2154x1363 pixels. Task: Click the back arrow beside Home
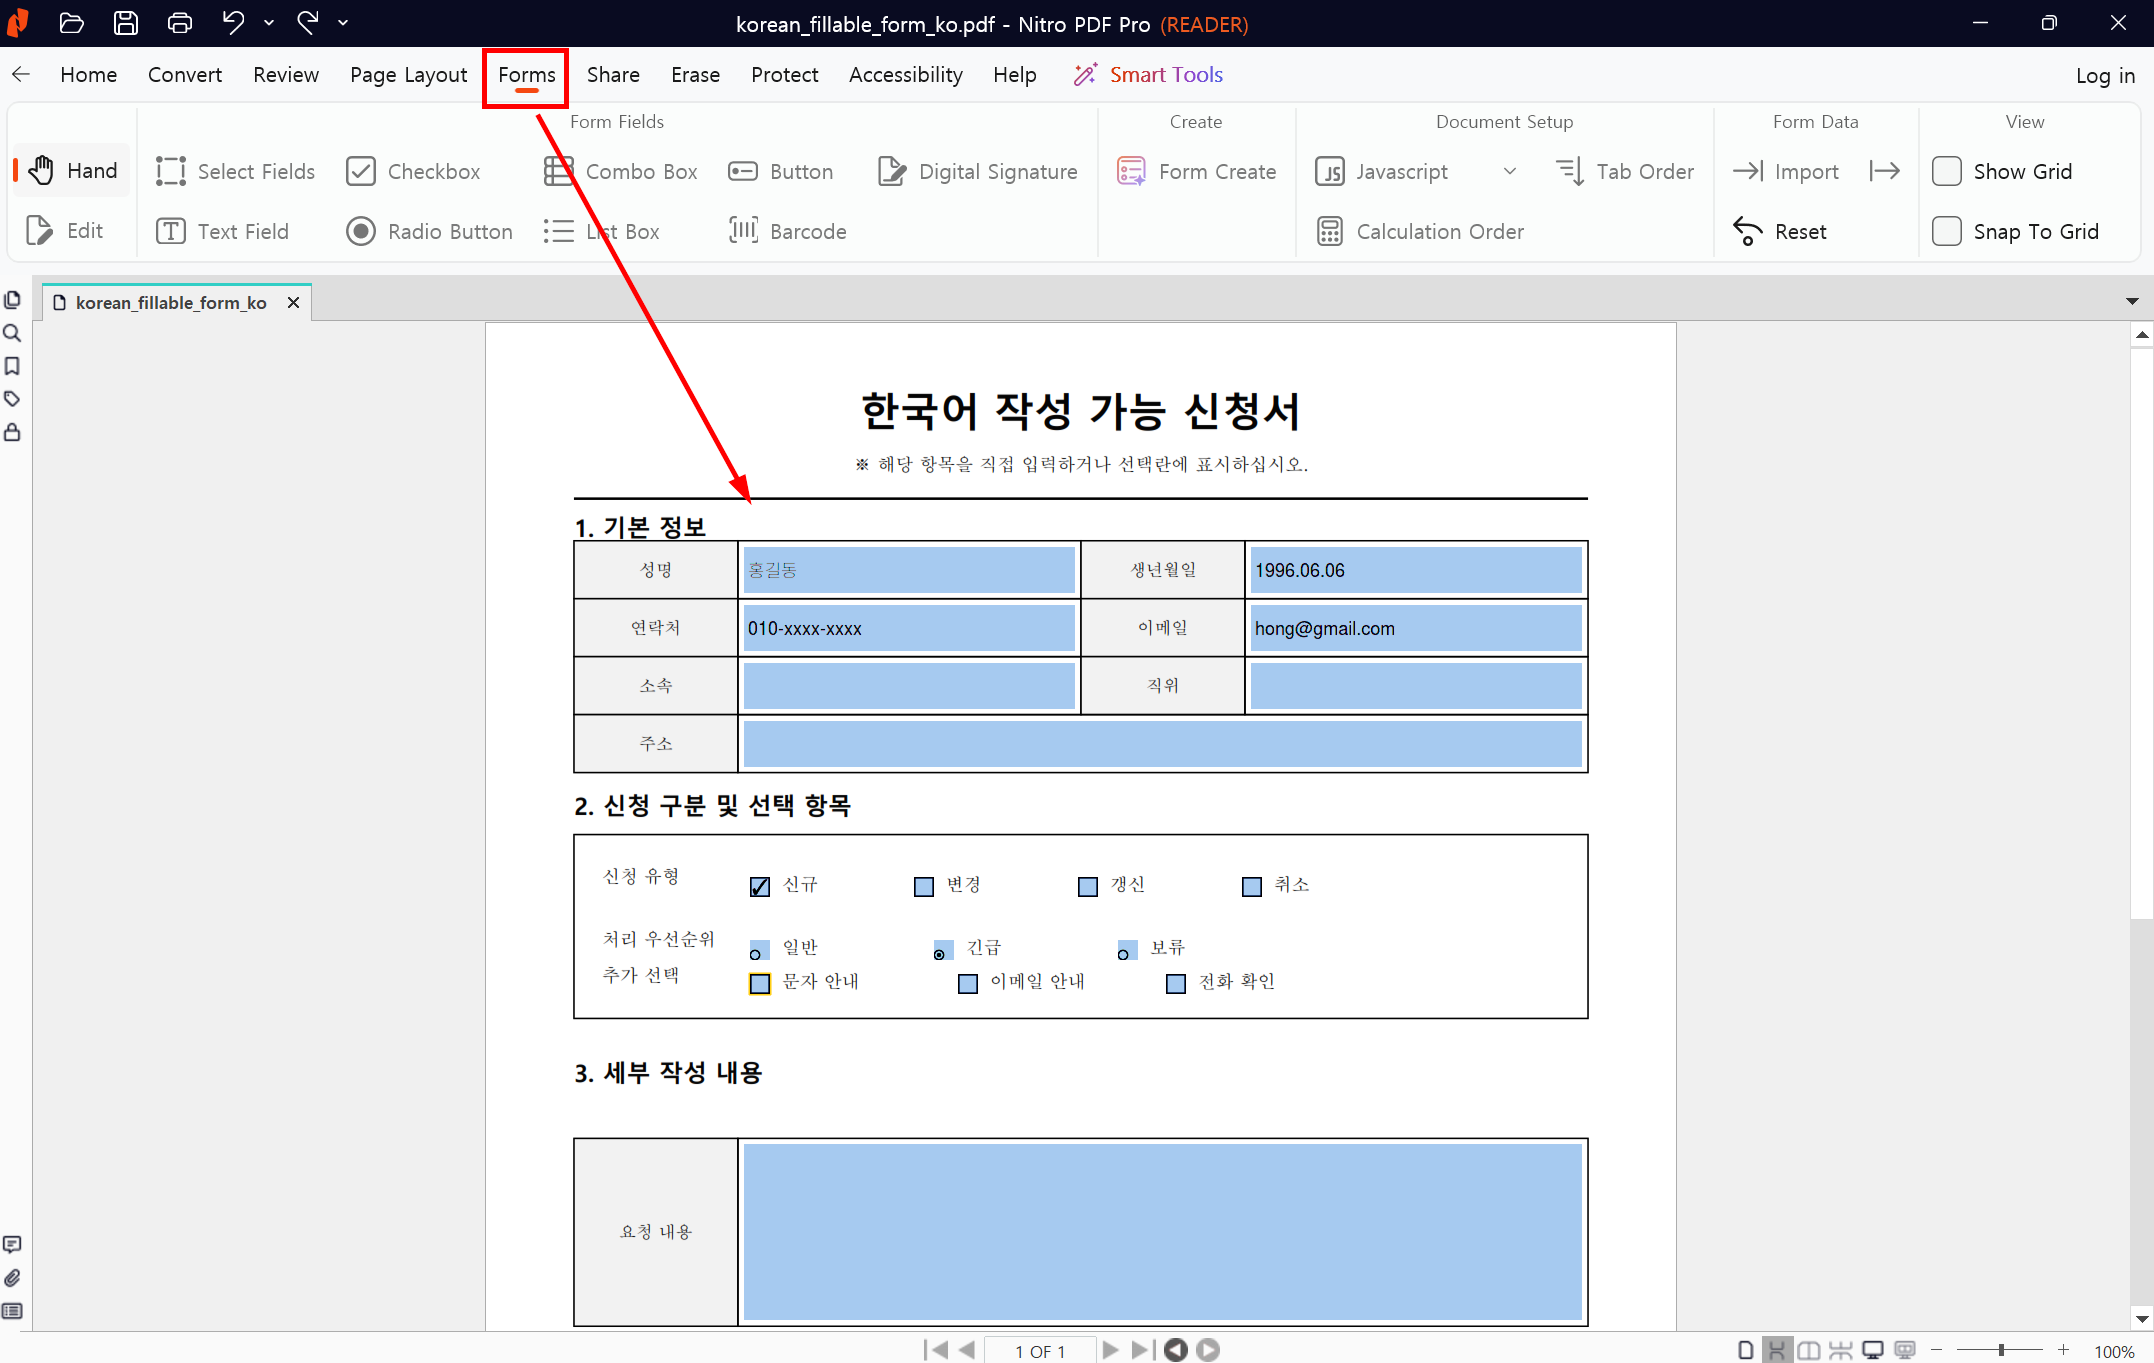[21, 75]
